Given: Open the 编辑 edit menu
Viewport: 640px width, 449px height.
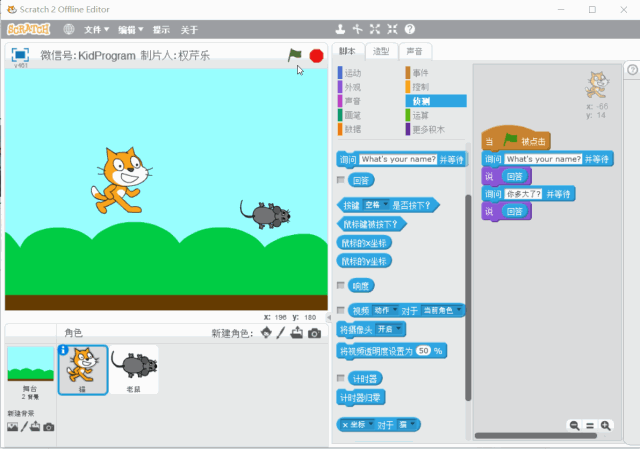Looking at the screenshot, I should [131, 30].
